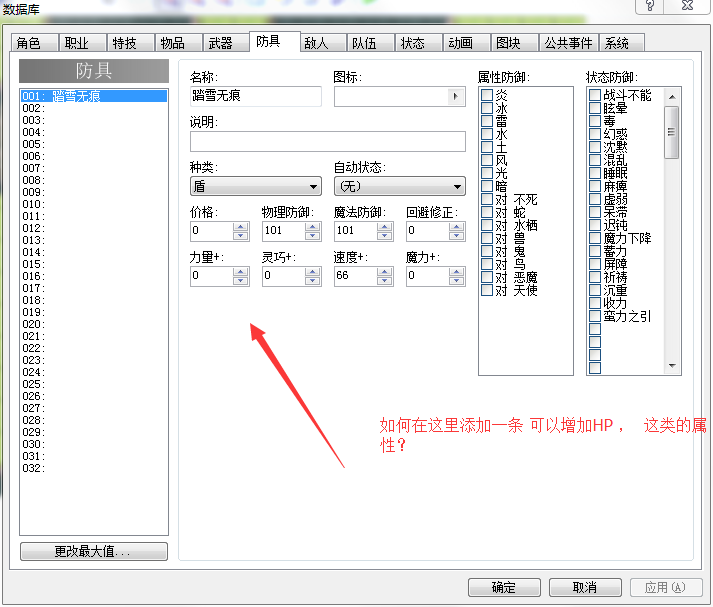The width and height of the screenshot is (713, 607).
Task: Toggle the 冰 element defense checkbox
Action: pyautogui.click(x=487, y=108)
